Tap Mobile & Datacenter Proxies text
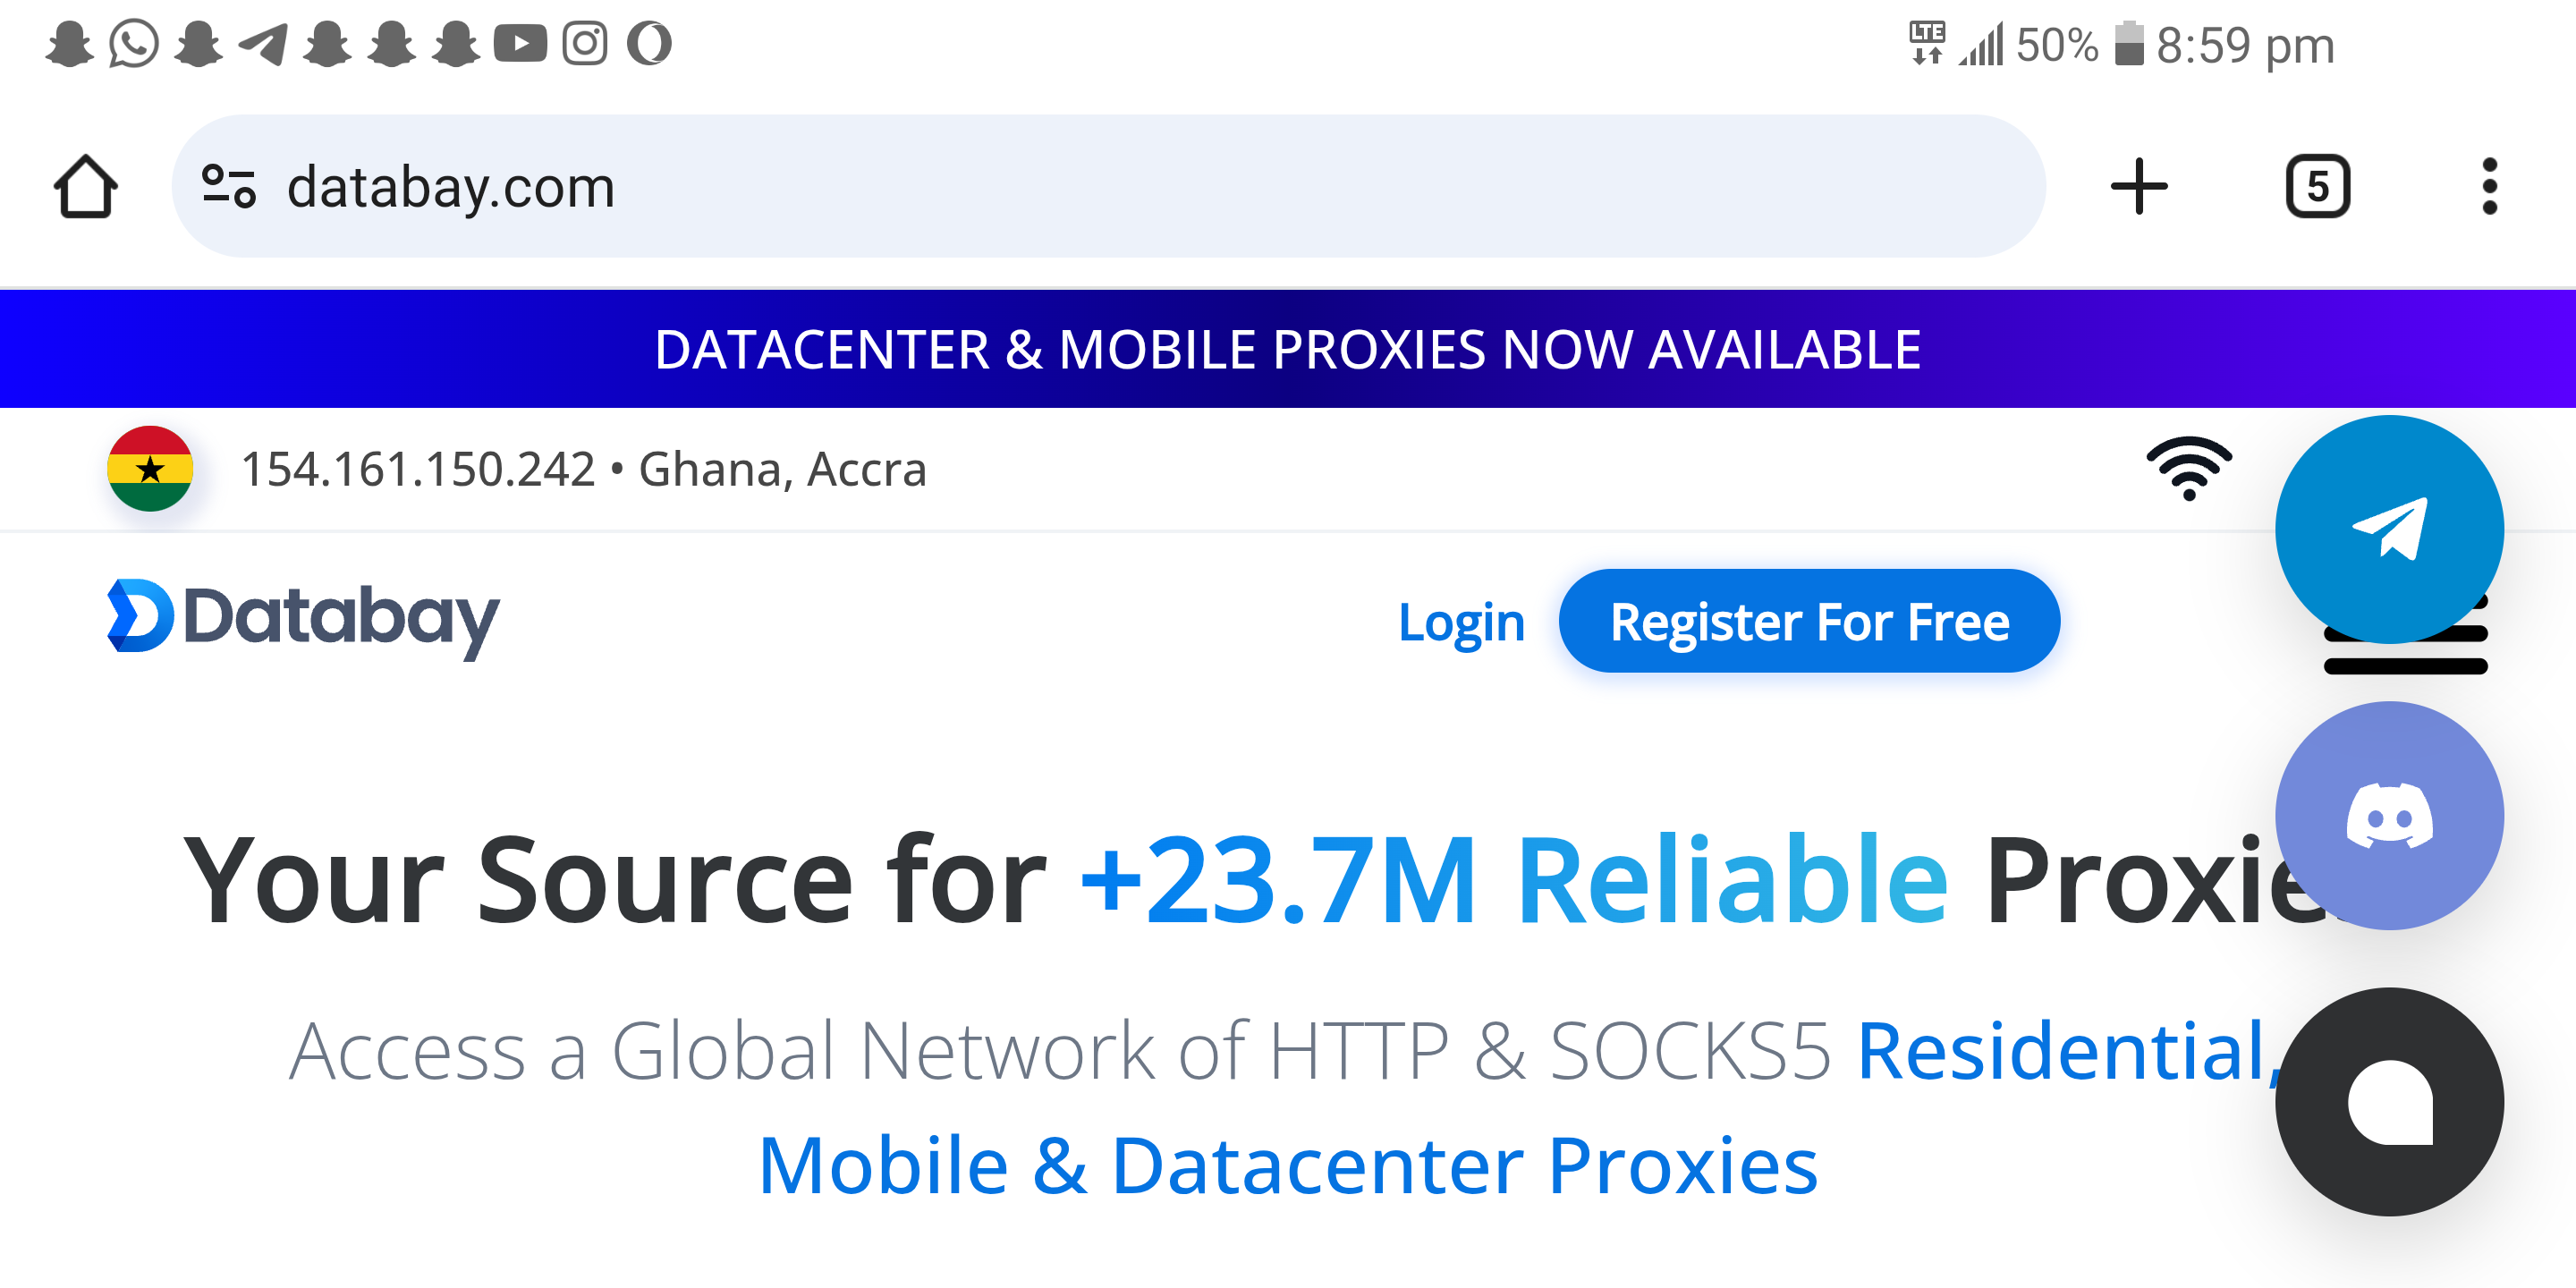The height and width of the screenshot is (1288, 2576). coord(1288,1165)
